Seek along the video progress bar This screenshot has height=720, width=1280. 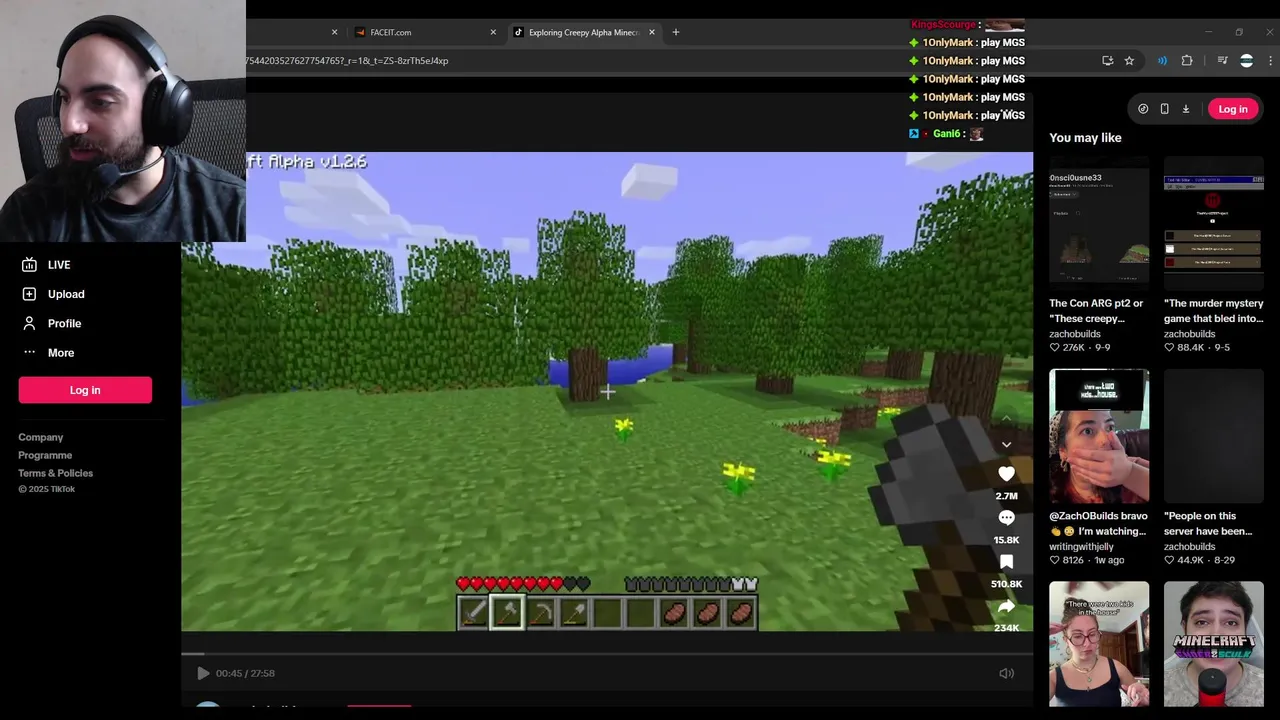coord(607,655)
